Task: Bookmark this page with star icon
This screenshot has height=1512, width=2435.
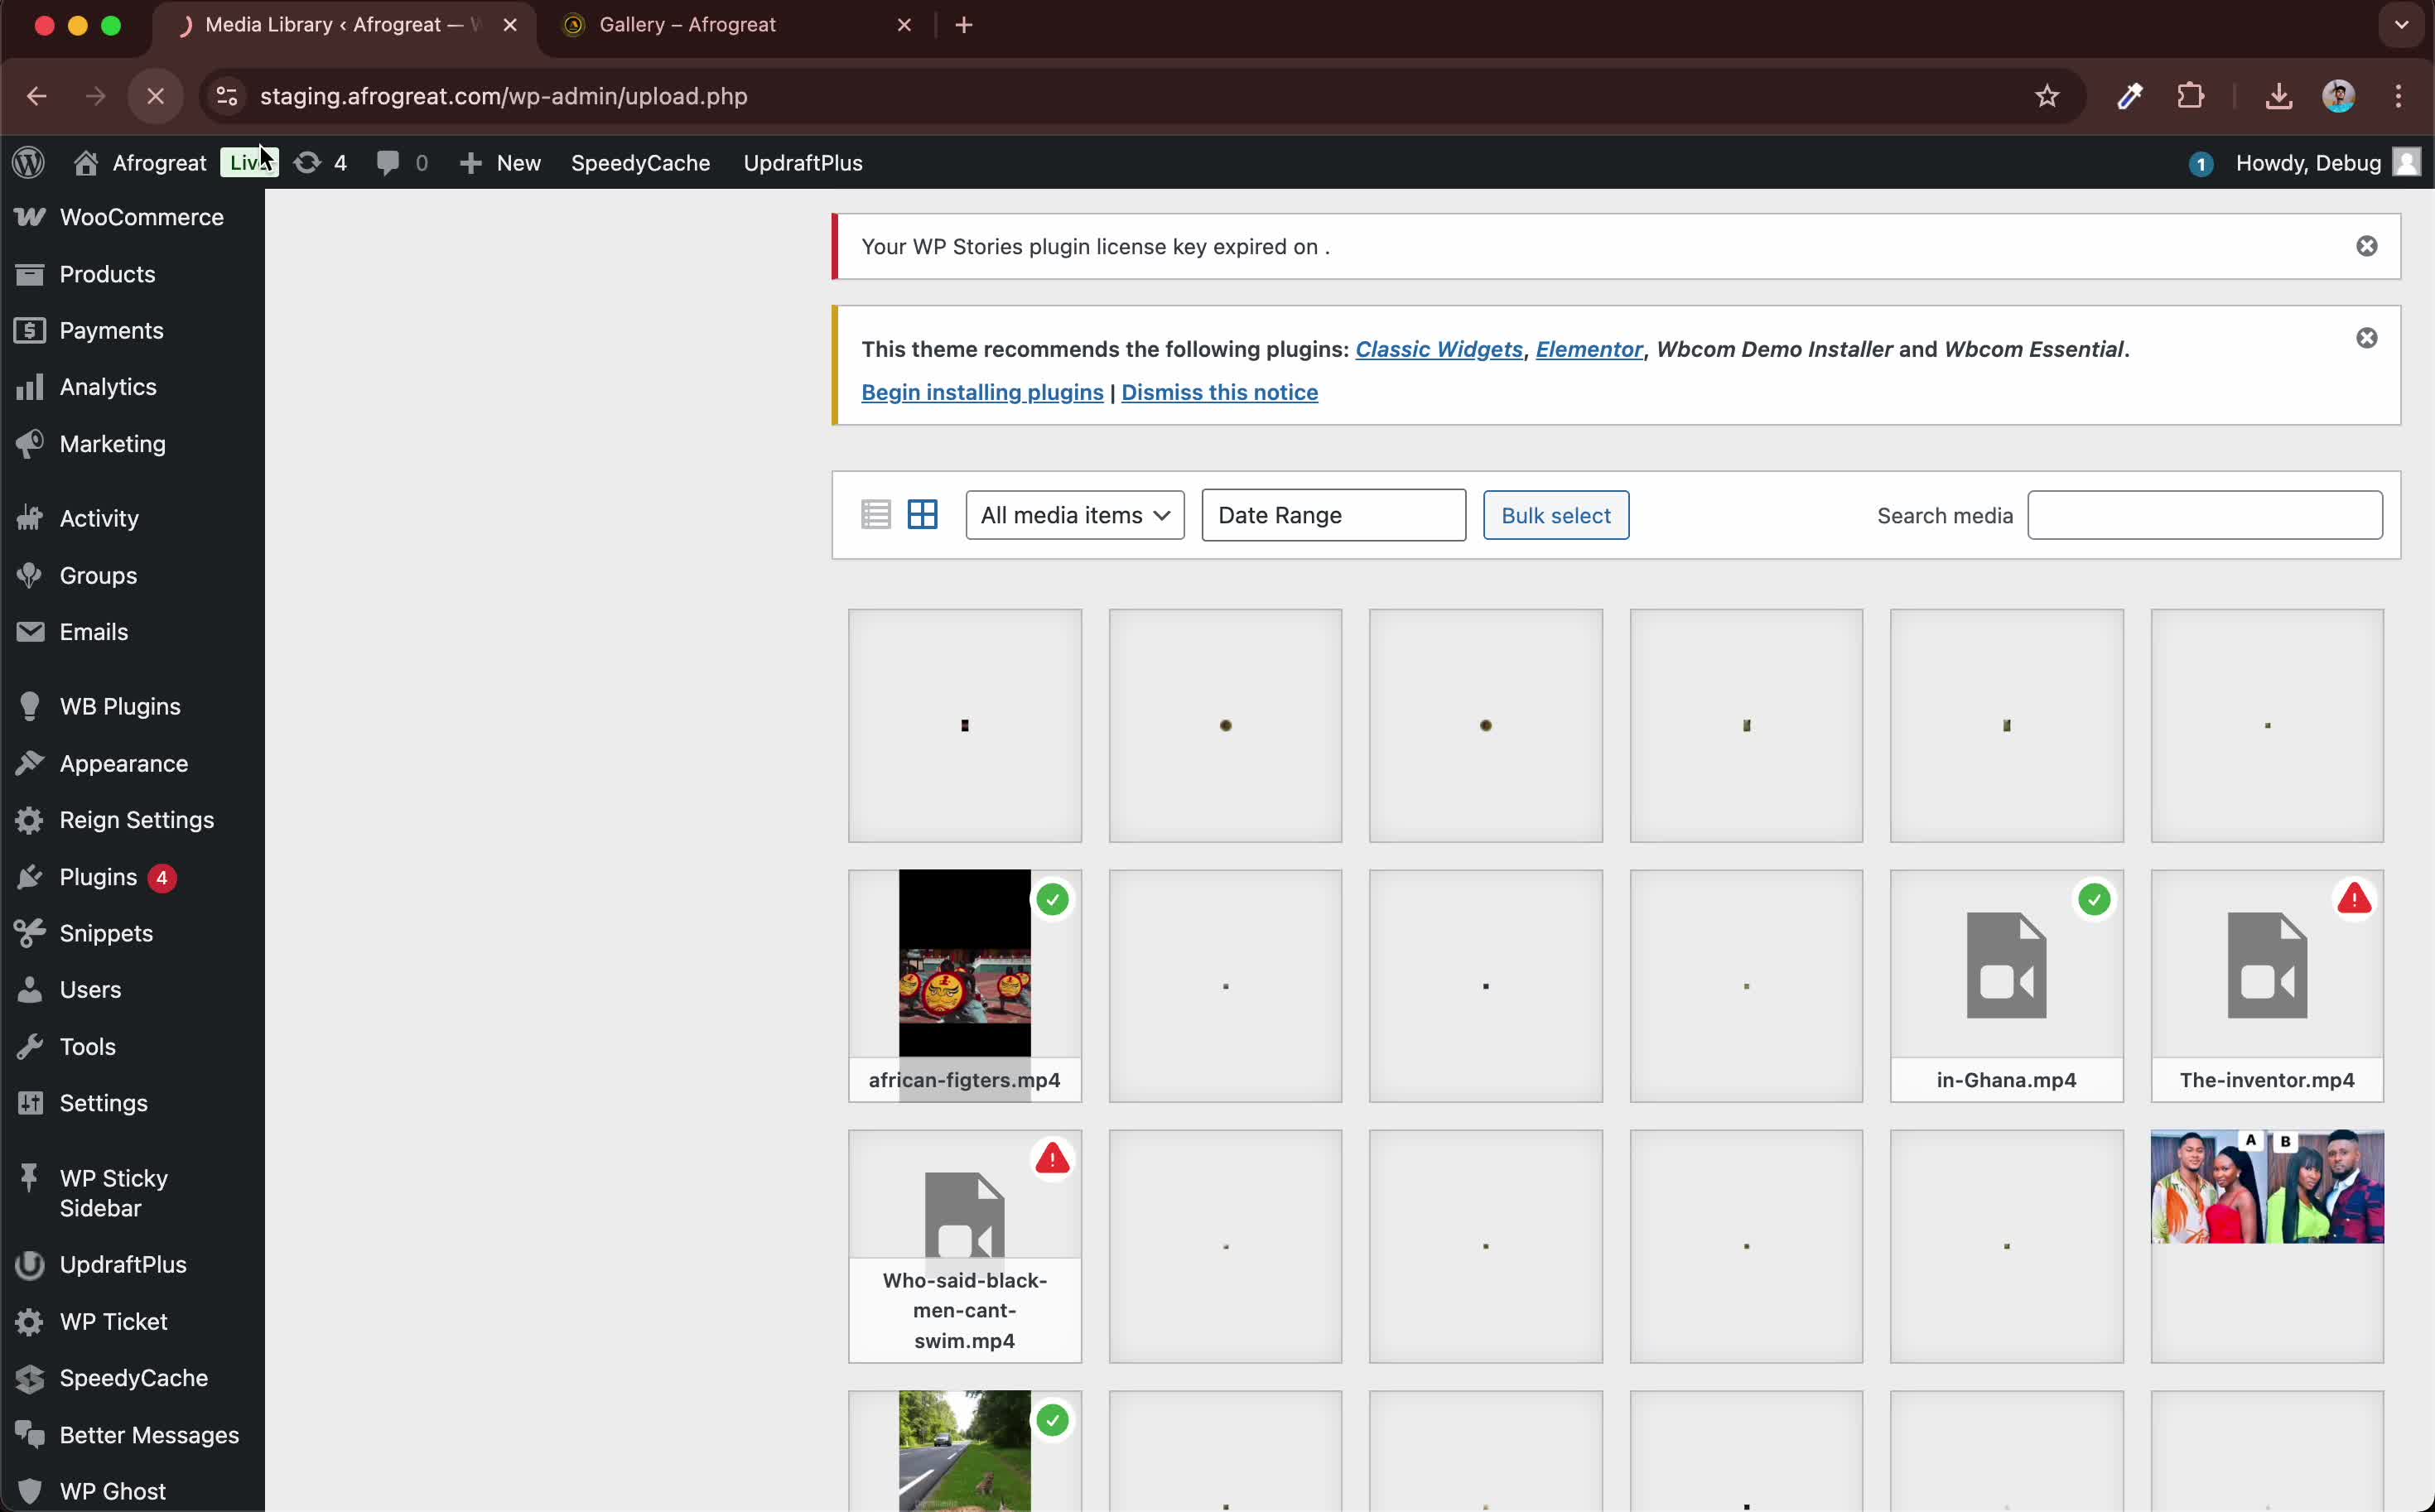Action: point(2046,96)
